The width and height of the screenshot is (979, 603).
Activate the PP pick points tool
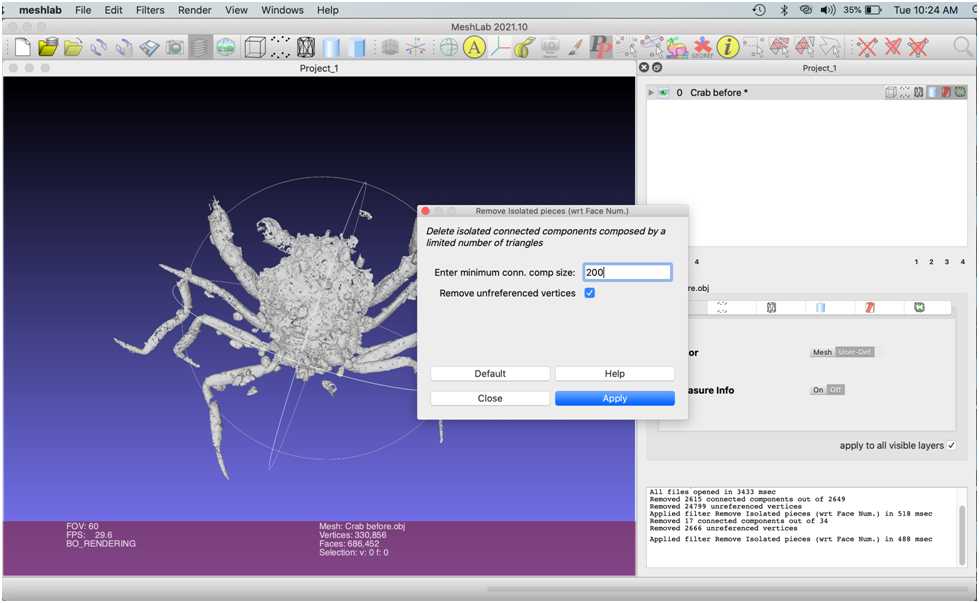(601, 47)
